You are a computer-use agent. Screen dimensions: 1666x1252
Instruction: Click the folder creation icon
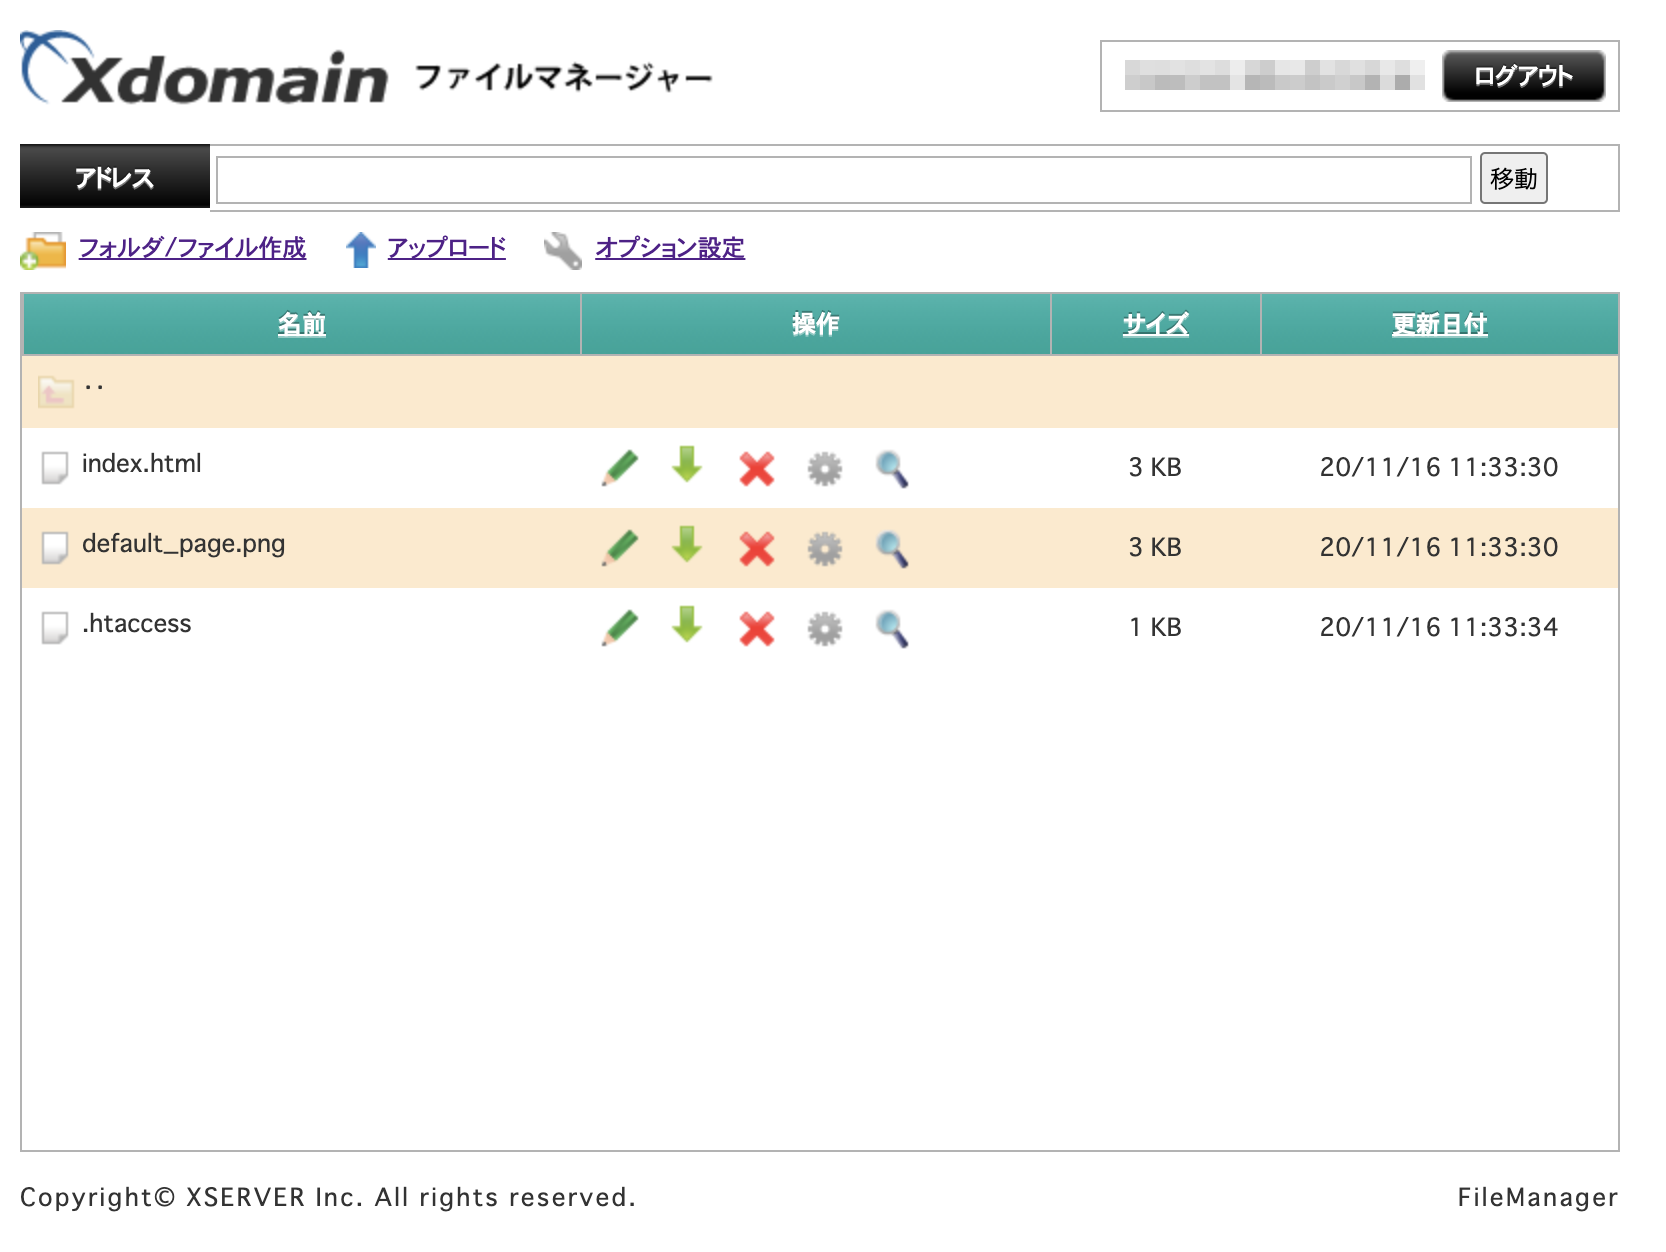pyautogui.click(x=44, y=249)
